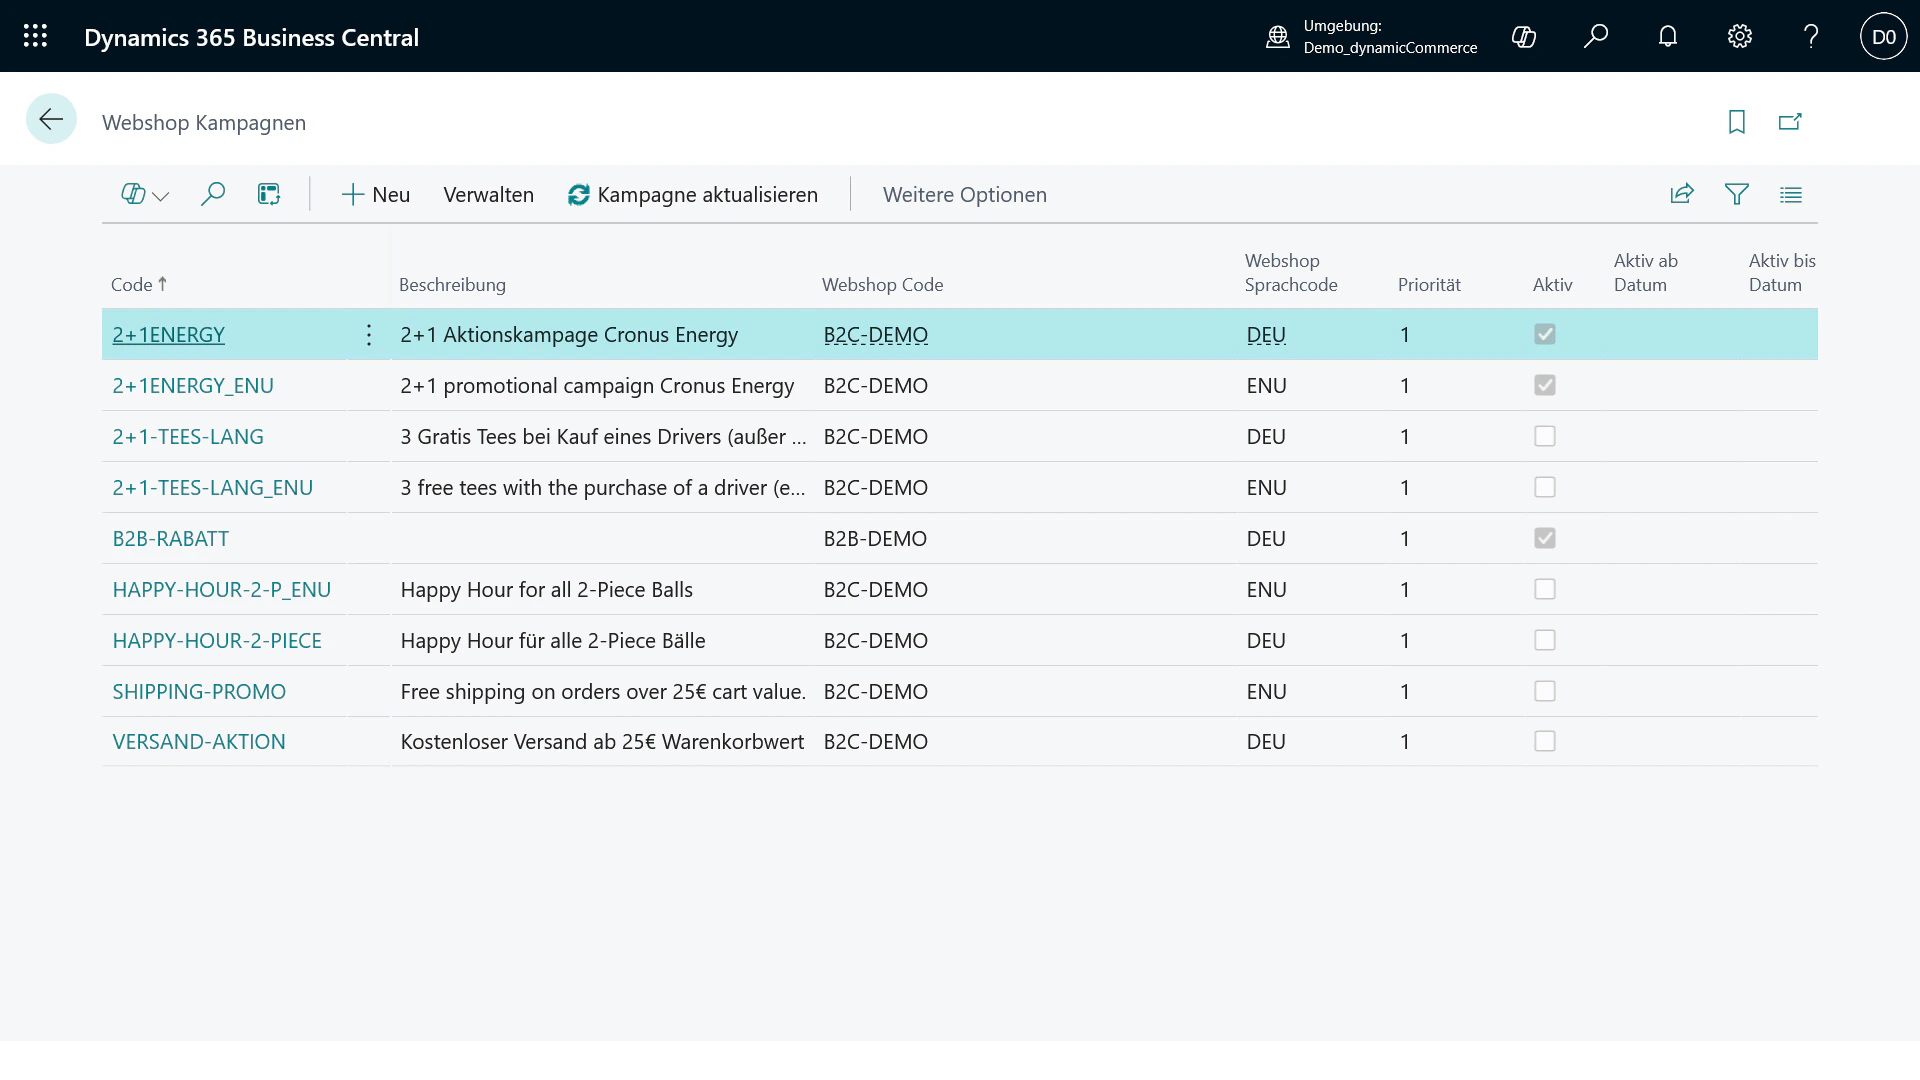Click Neu to create a campaign
This screenshot has height=1080, width=1920.
(x=376, y=195)
